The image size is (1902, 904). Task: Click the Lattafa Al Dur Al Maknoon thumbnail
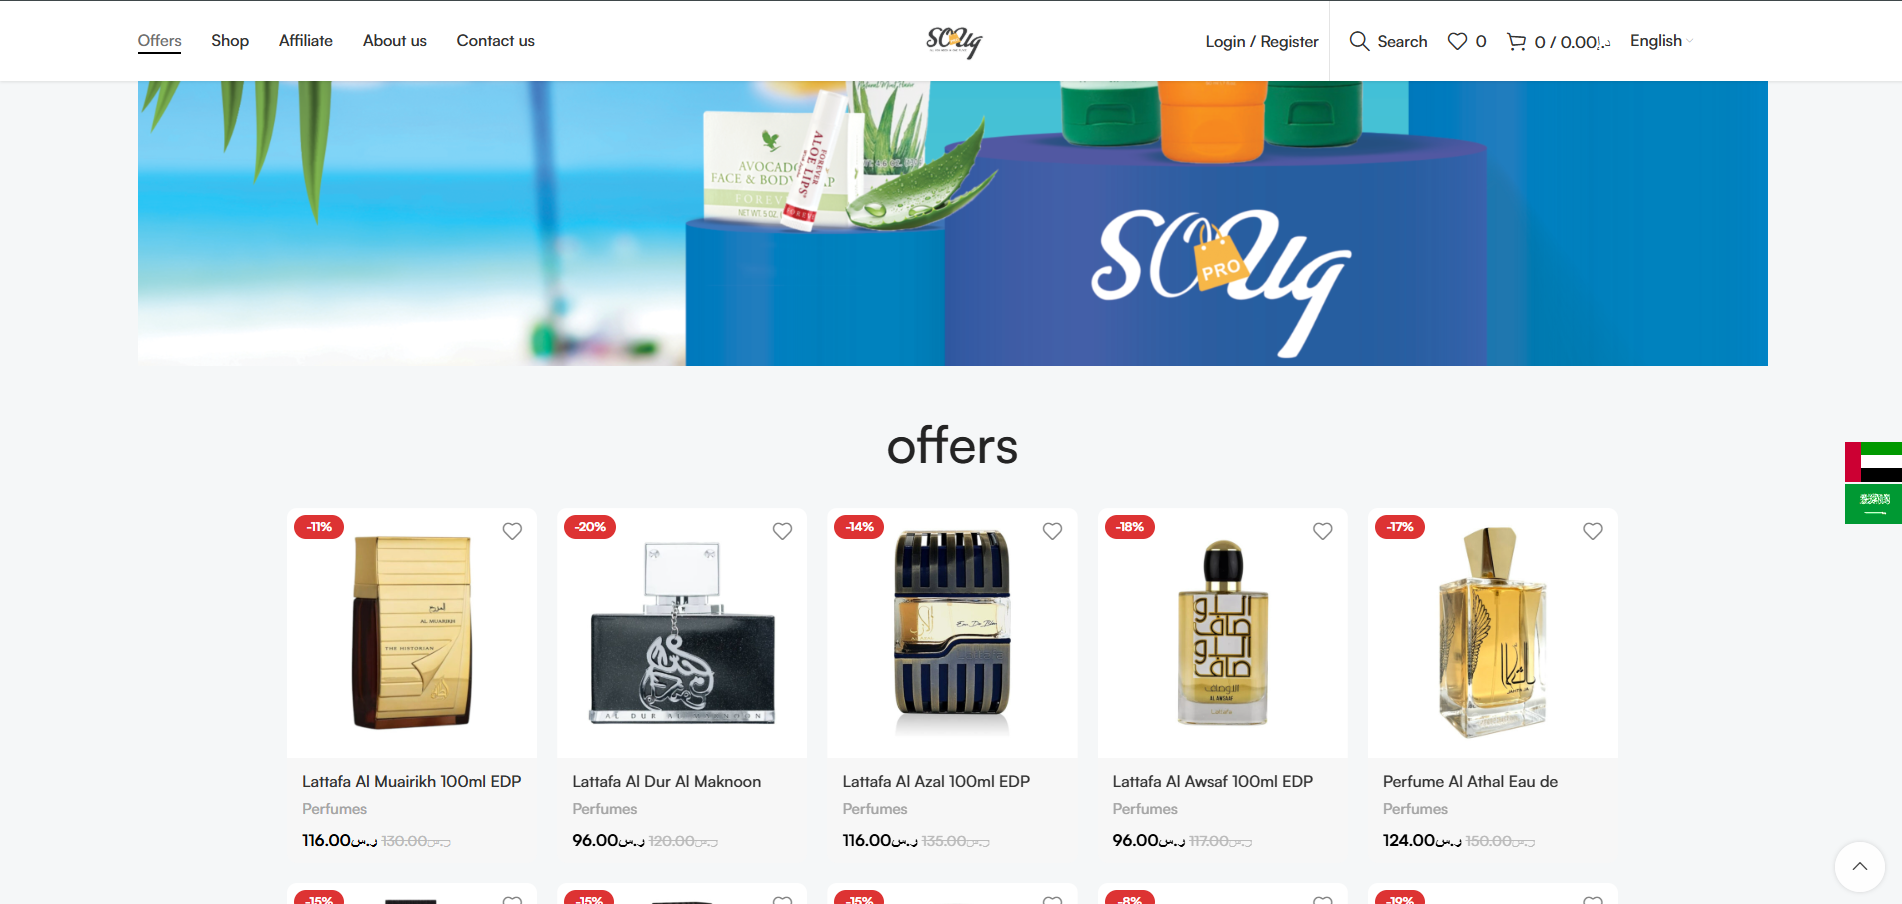[x=682, y=633]
